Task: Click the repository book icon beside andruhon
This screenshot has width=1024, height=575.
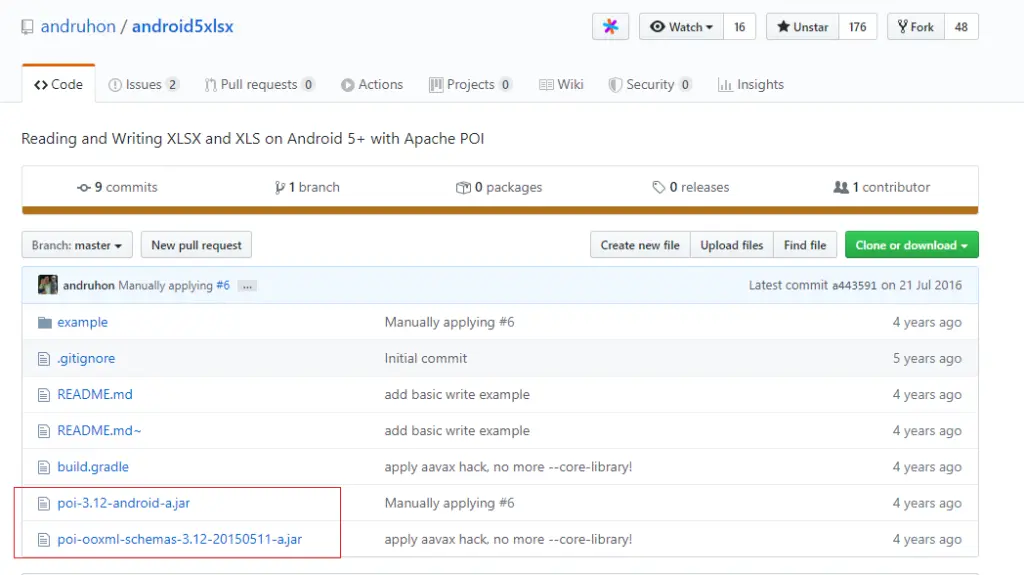Action: 27,27
